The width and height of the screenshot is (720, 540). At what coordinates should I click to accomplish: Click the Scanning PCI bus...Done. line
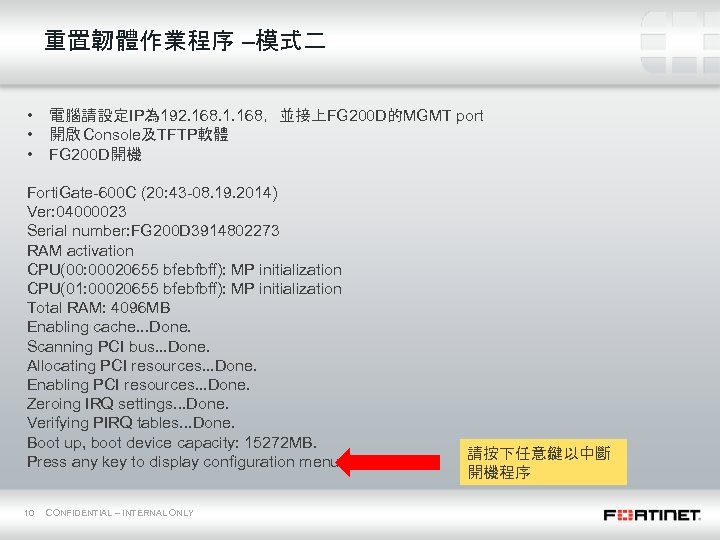tap(118, 346)
